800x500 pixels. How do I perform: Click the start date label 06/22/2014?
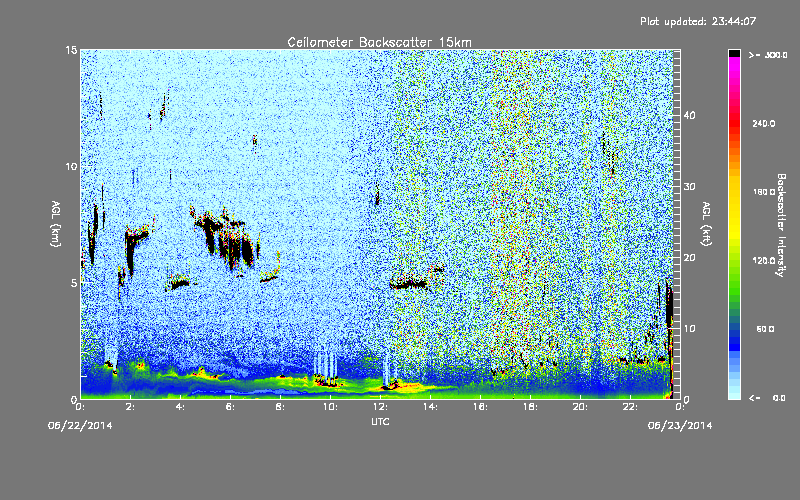(x=80, y=426)
